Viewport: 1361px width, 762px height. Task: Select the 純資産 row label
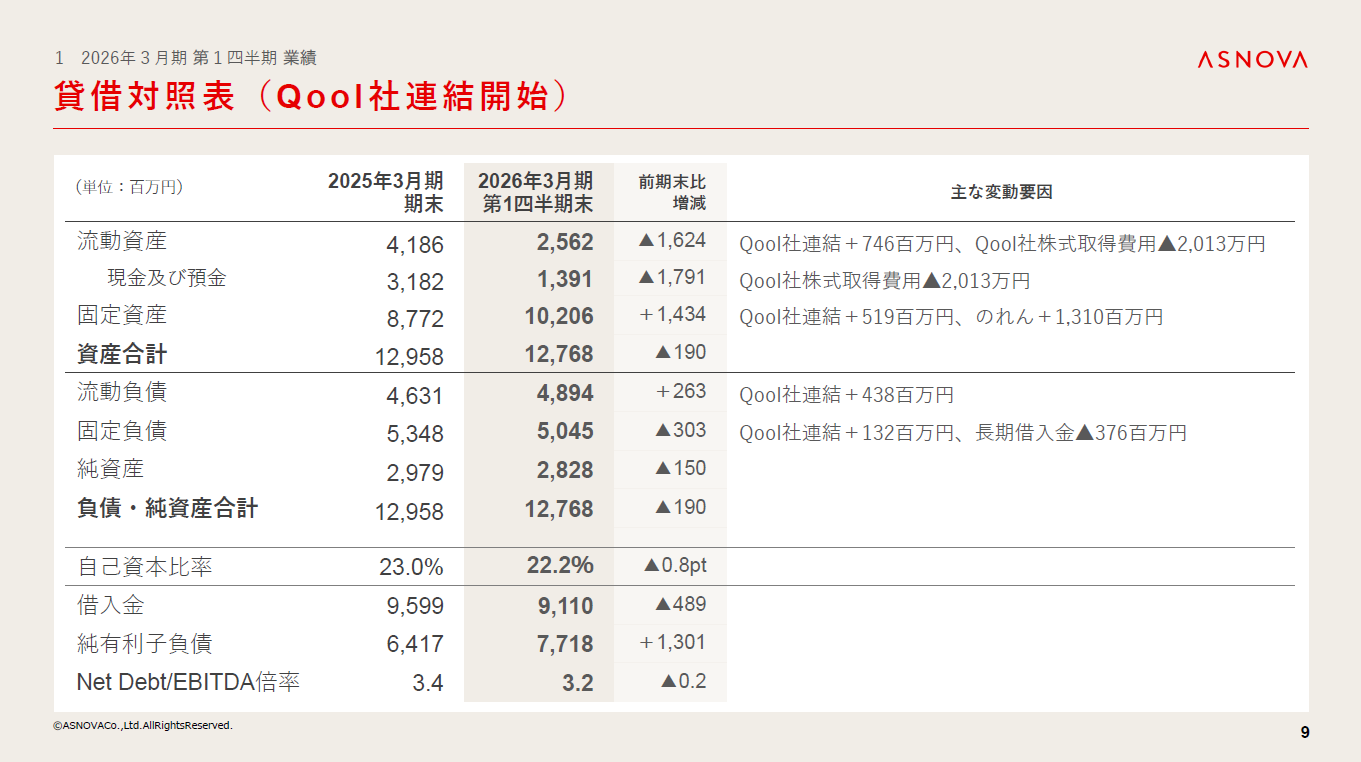(111, 469)
